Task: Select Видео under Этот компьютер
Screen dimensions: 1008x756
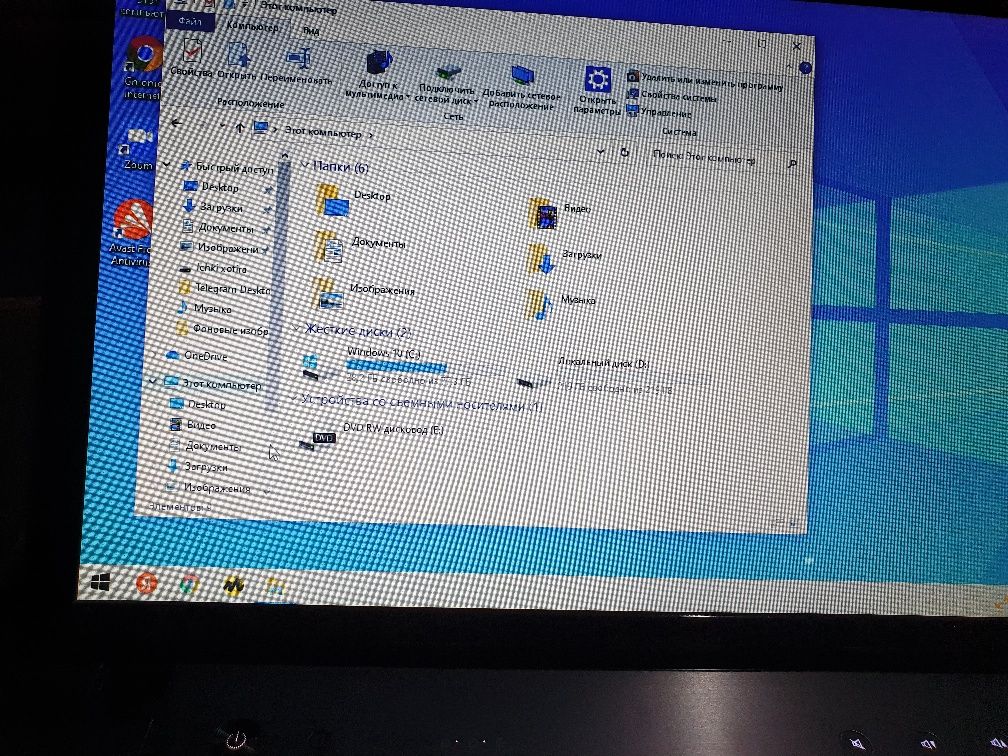Action: point(201,425)
